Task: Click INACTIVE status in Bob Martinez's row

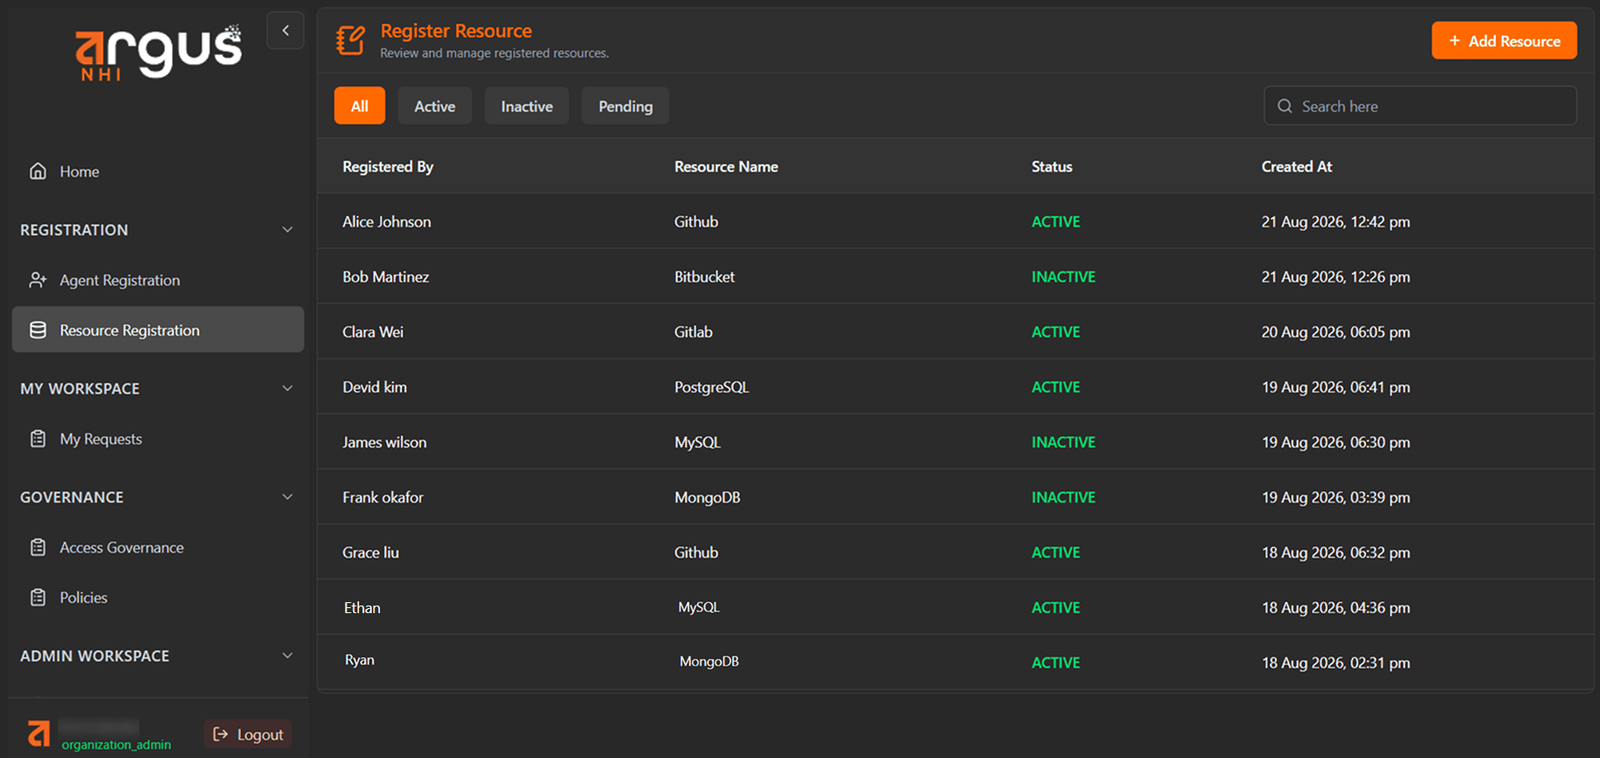Action: (x=1064, y=277)
